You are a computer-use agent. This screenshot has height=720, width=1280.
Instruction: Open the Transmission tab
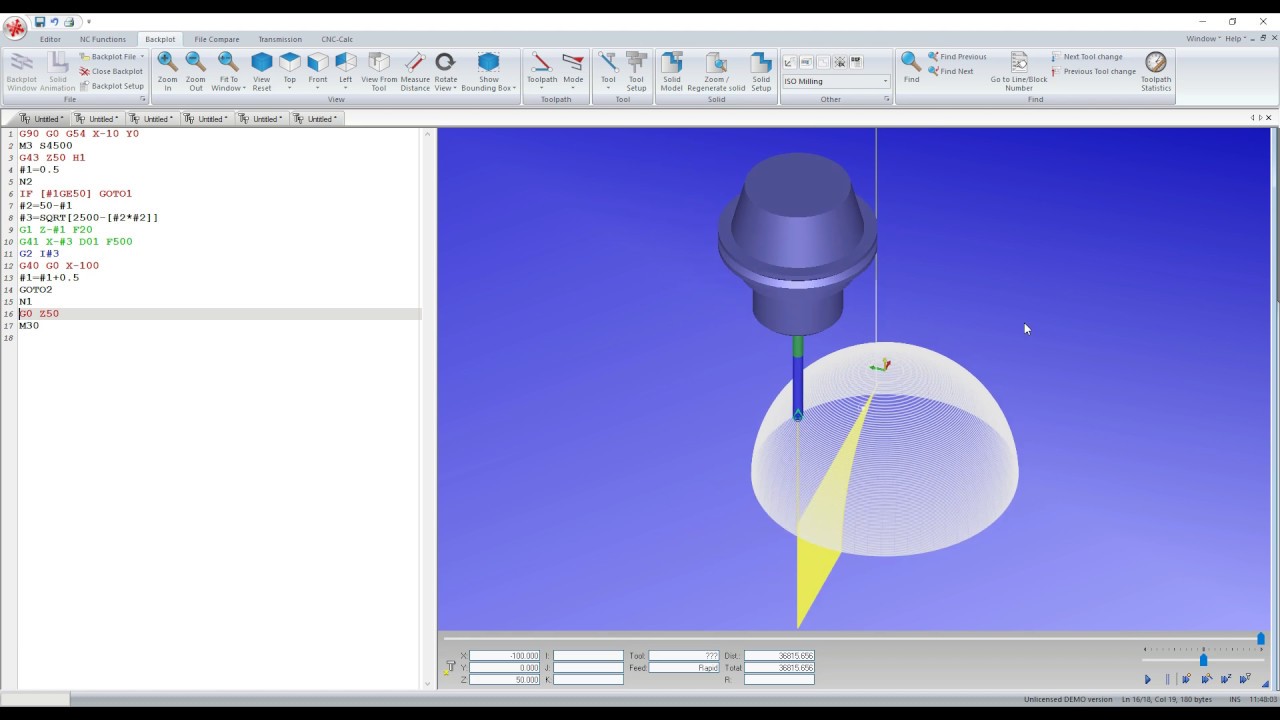coord(280,39)
